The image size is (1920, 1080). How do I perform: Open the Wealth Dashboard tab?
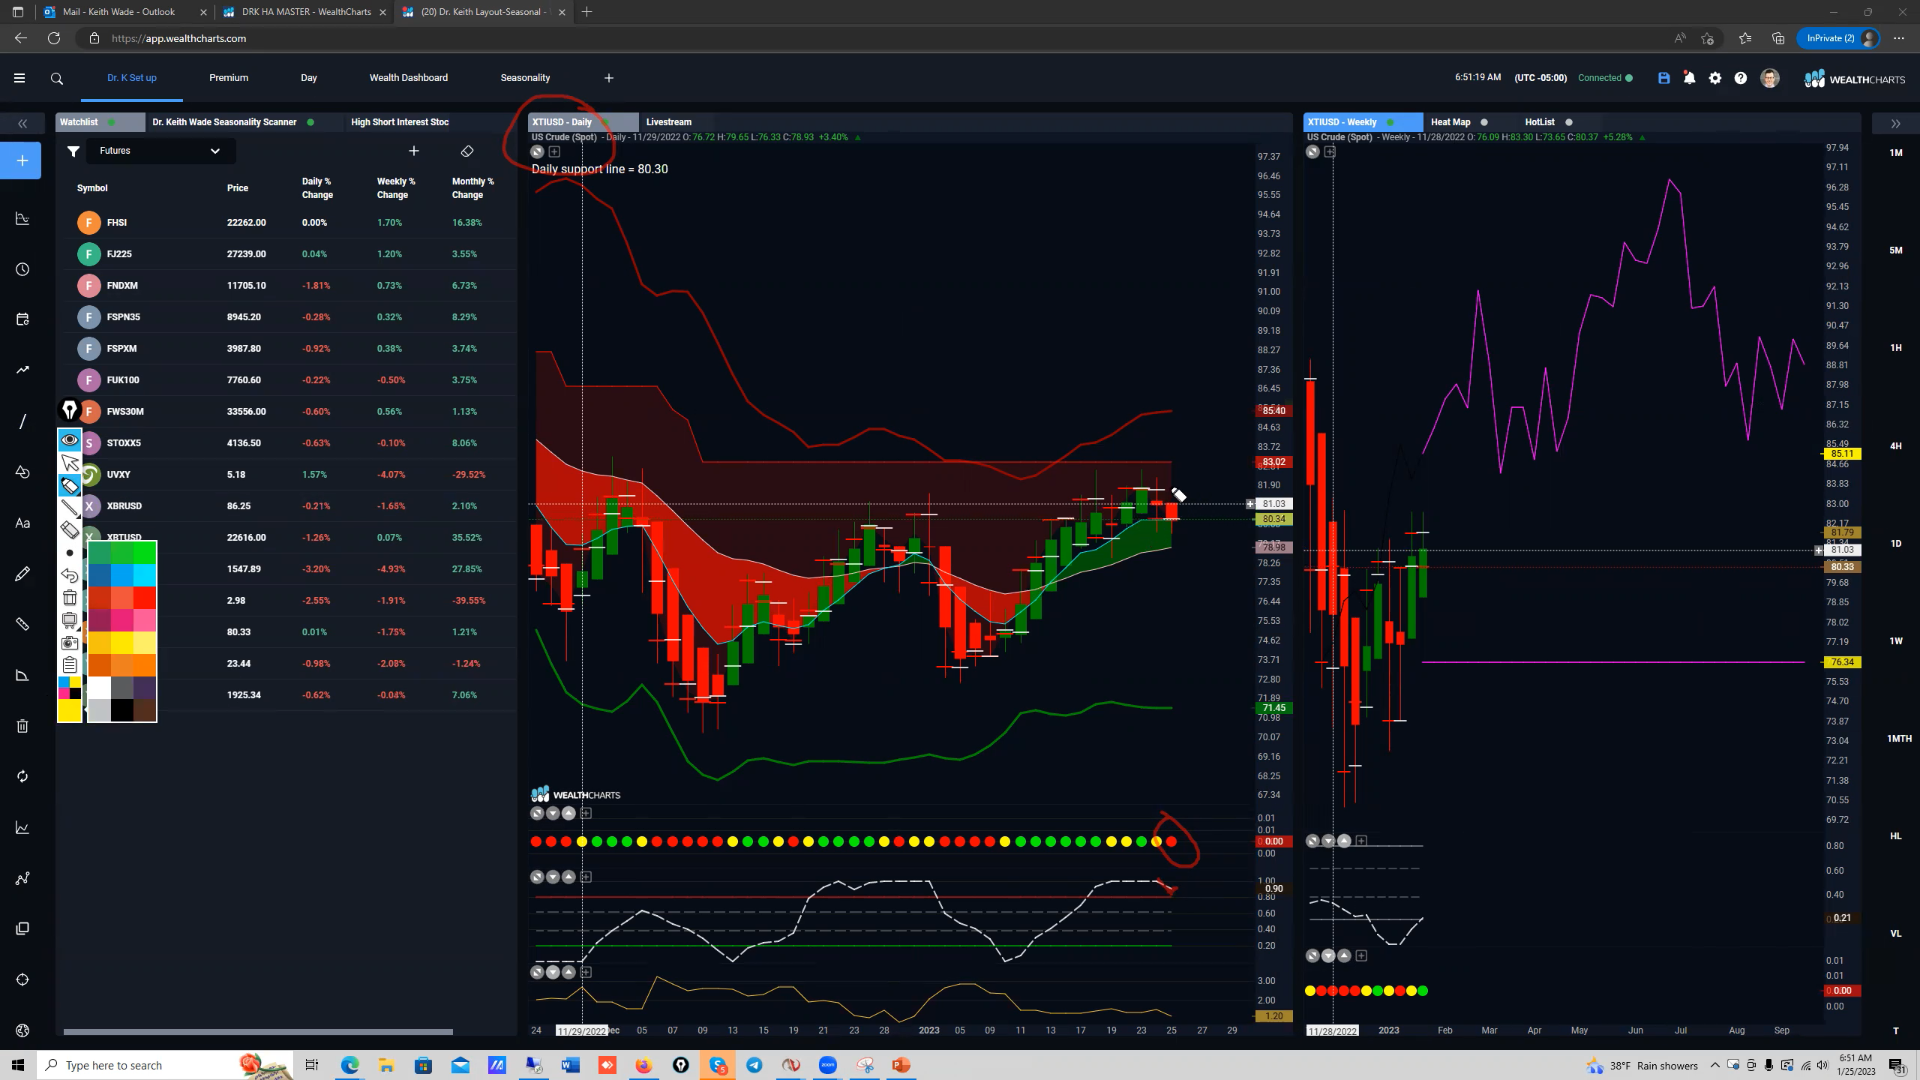click(409, 78)
